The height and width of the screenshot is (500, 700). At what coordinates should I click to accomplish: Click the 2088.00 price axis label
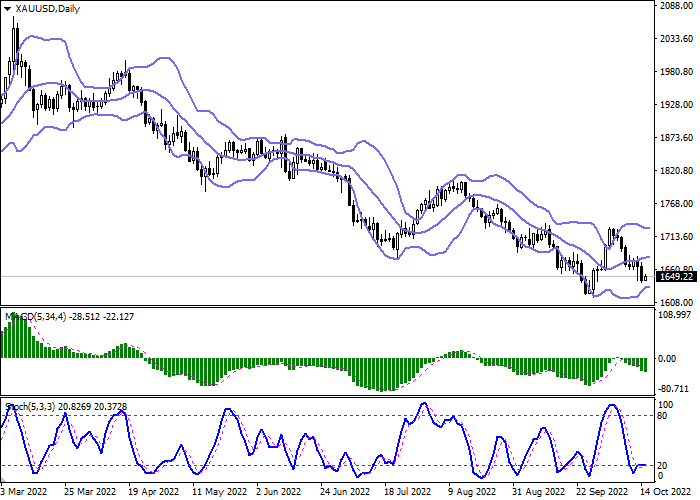[x=676, y=6]
